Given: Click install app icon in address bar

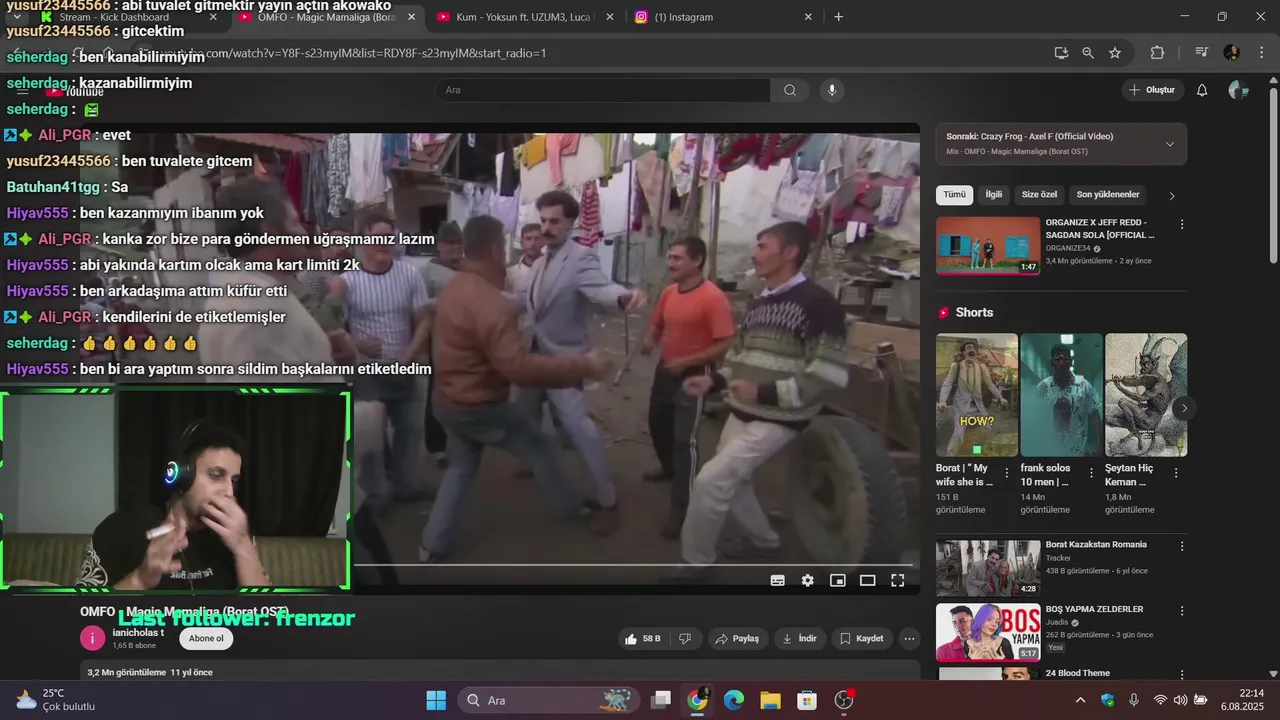Looking at the screenshot, I should point(1061,53).
